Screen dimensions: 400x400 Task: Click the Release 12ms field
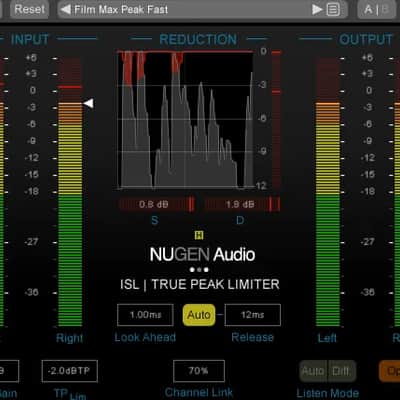[x=253, y=315]
